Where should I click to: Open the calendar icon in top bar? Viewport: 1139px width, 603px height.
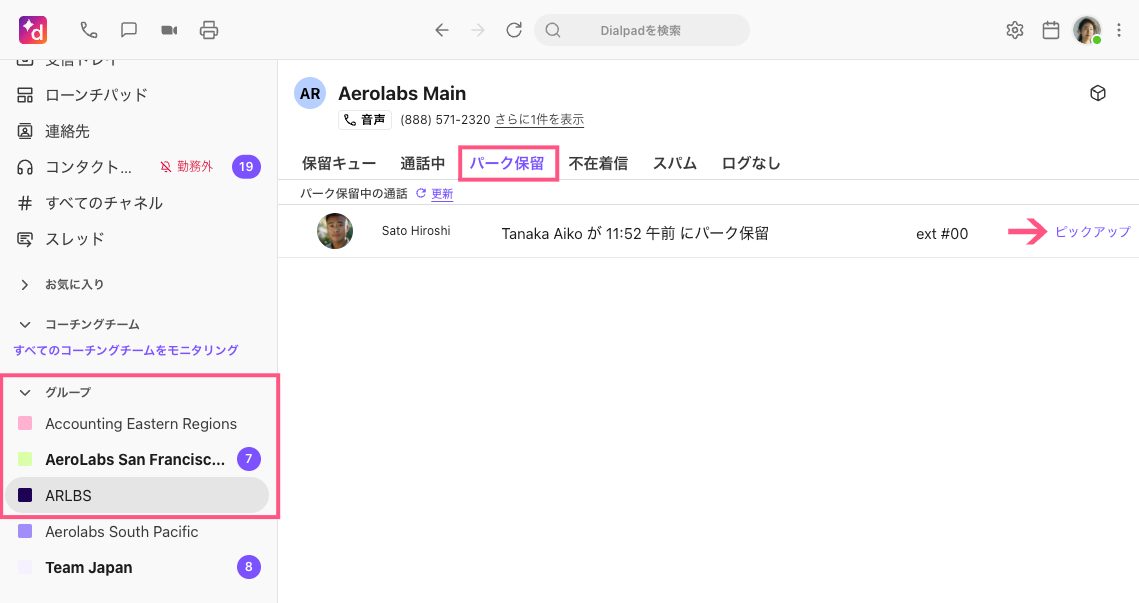[x=1050, y=30]
